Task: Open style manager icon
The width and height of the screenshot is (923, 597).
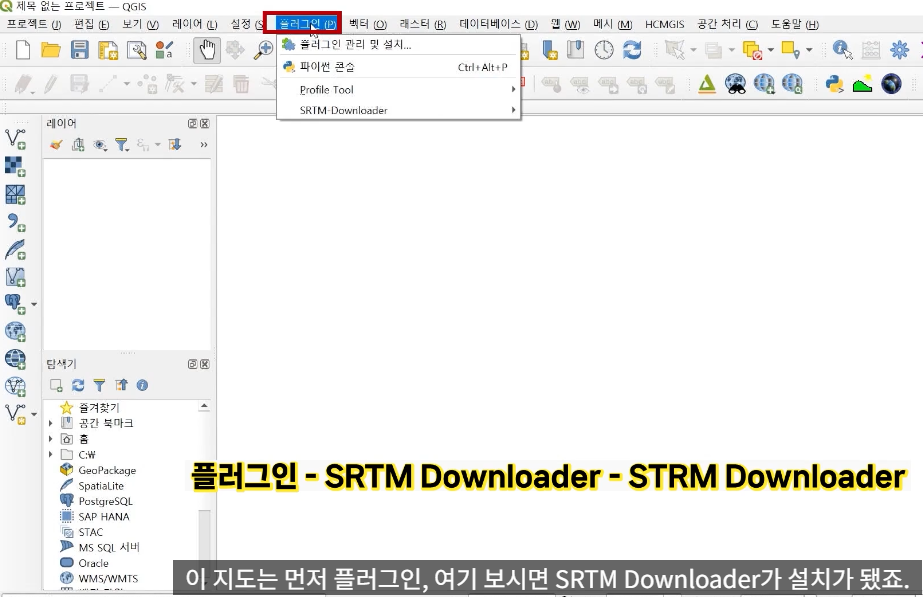Action: point(164,50)
